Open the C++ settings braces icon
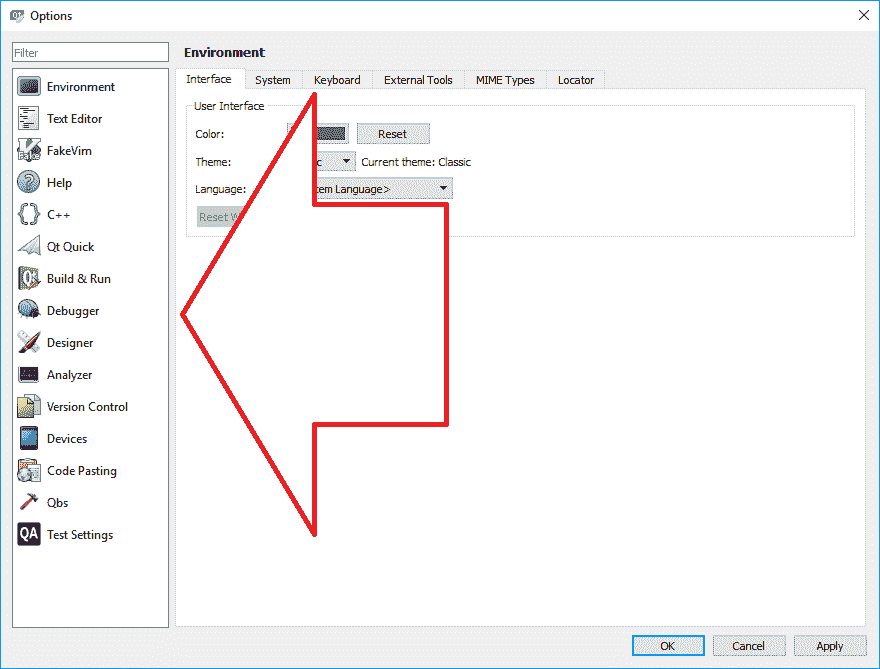This screenshot has height=669, width=880. [x=29, y=215]
